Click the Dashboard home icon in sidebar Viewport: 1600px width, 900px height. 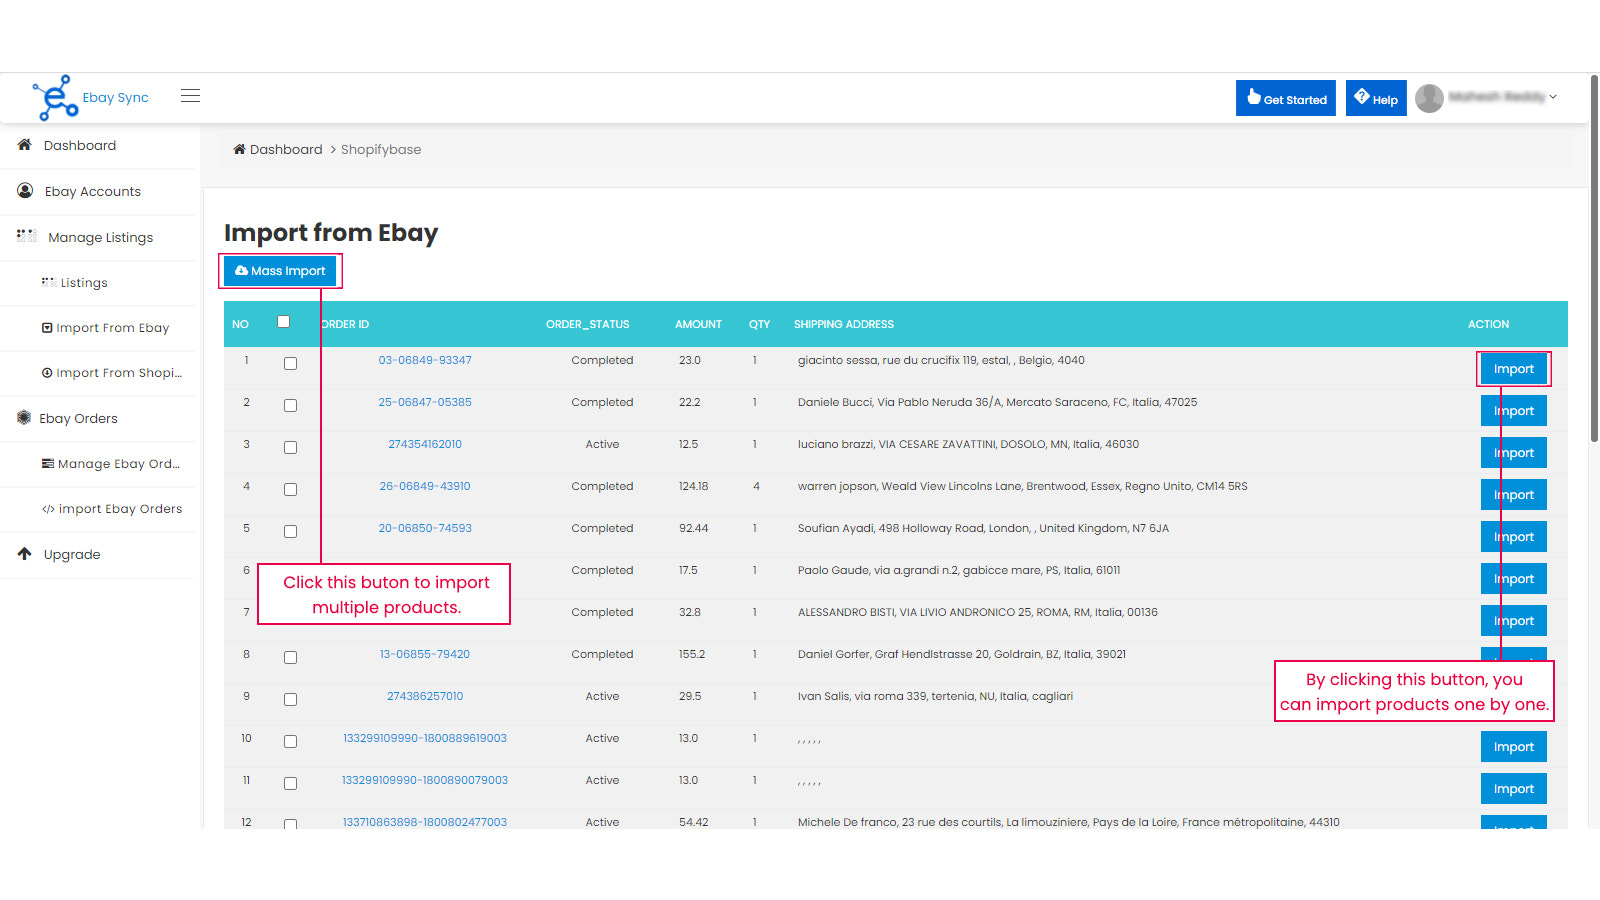tap(25, 145)
